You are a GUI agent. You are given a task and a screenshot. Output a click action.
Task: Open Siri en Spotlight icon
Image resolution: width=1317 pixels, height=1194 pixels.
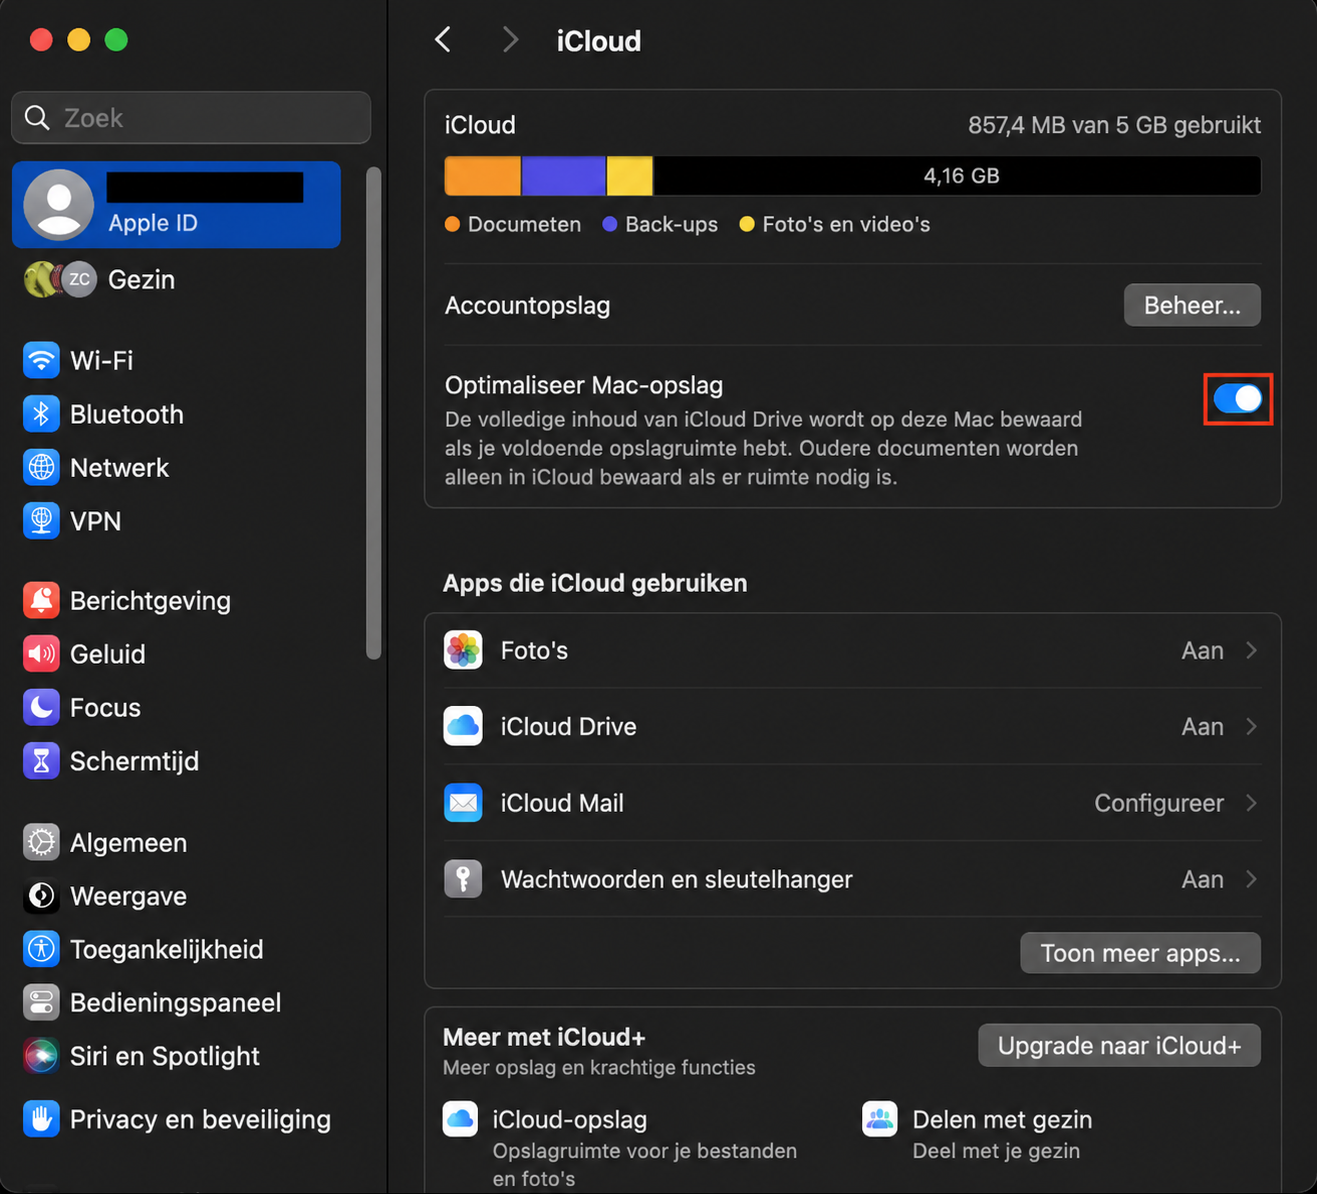coord(41,1056)
